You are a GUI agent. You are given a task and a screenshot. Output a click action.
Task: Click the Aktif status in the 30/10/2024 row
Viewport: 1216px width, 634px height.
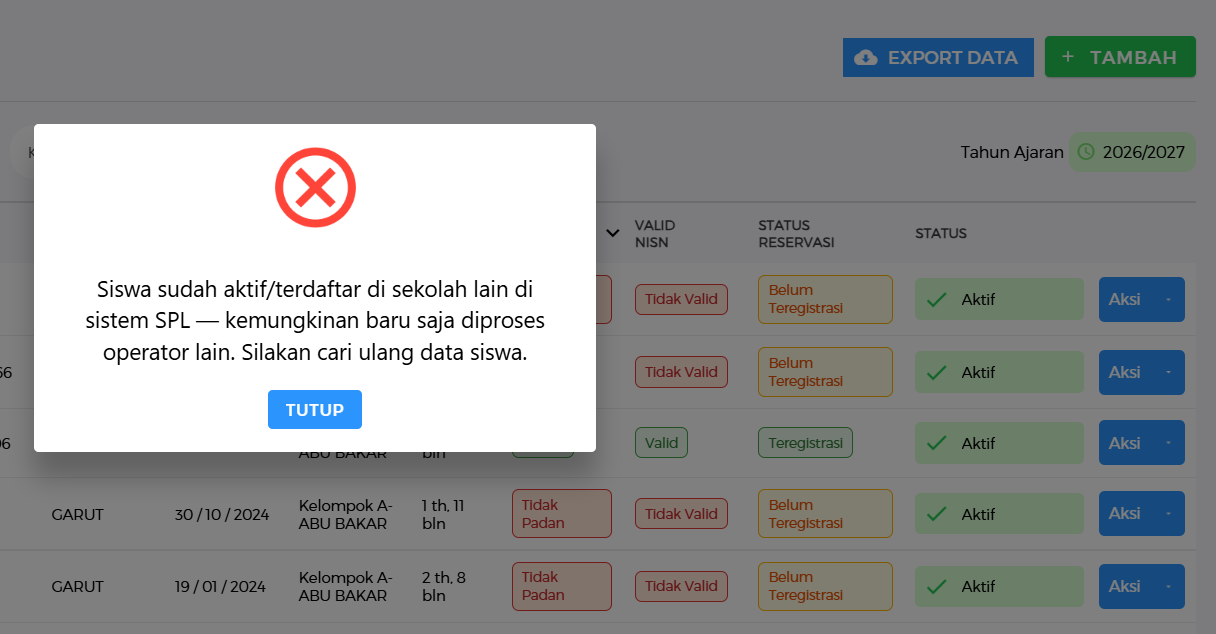point(999,514)
